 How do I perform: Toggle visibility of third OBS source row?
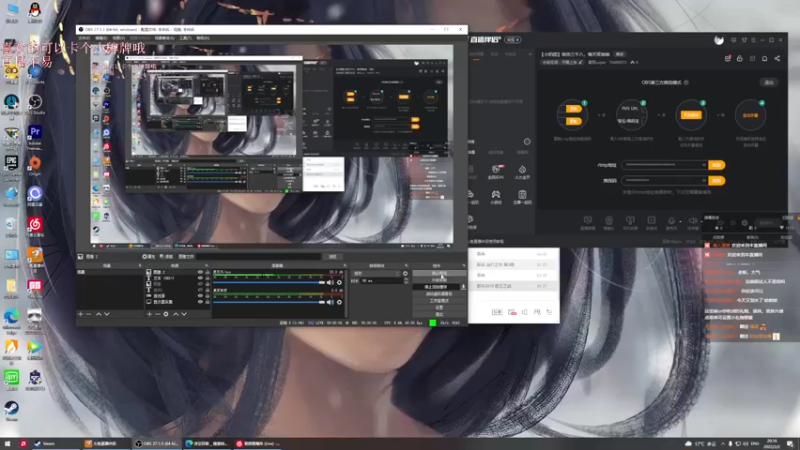[200, 284]
